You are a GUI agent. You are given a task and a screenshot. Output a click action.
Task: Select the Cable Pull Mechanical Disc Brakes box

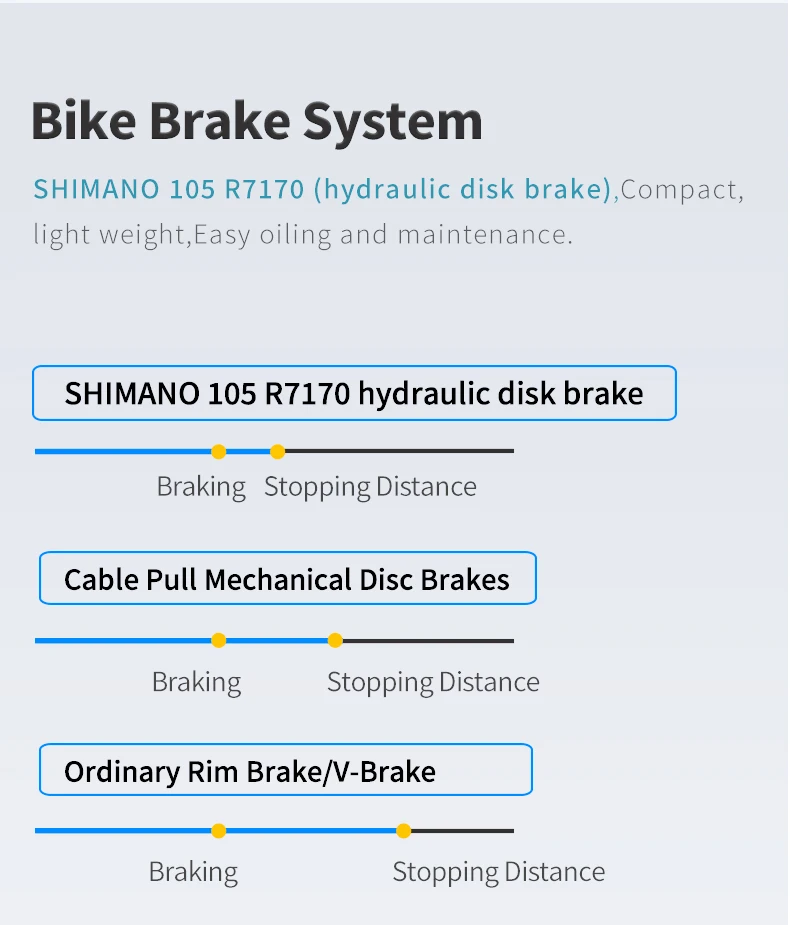287,579
